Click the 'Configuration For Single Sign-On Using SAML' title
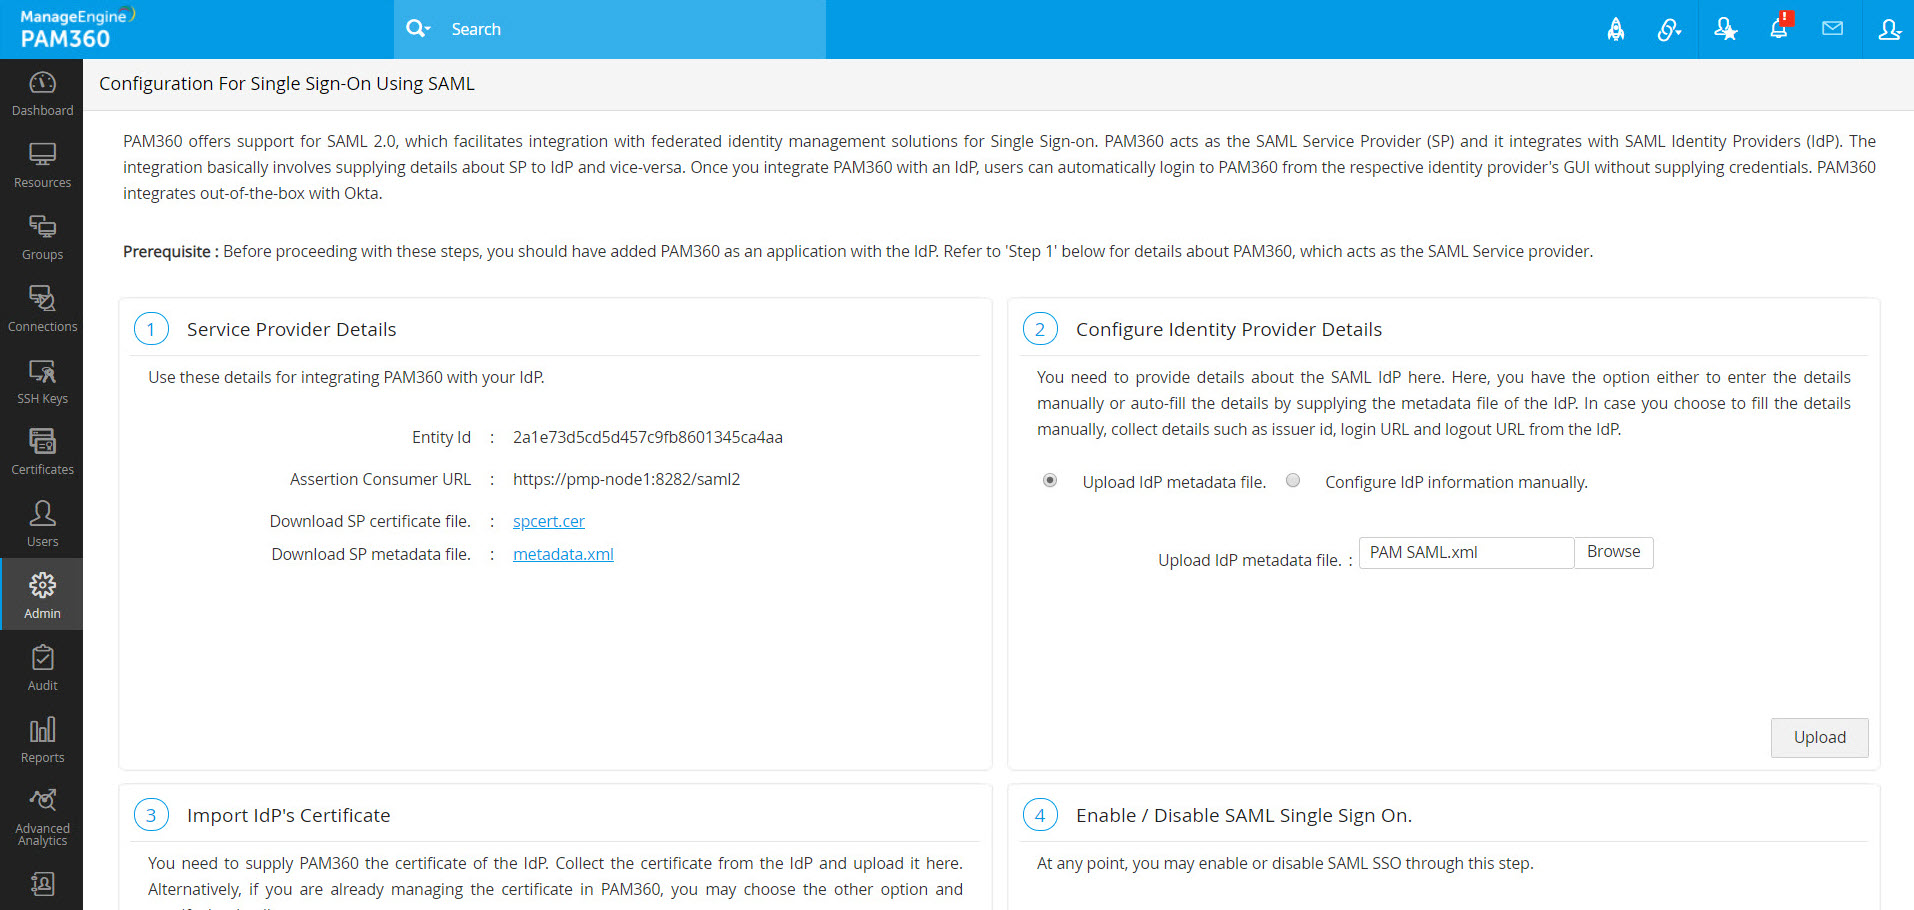Viewport: 1914px width, 910px height. [x=287, y=84]
